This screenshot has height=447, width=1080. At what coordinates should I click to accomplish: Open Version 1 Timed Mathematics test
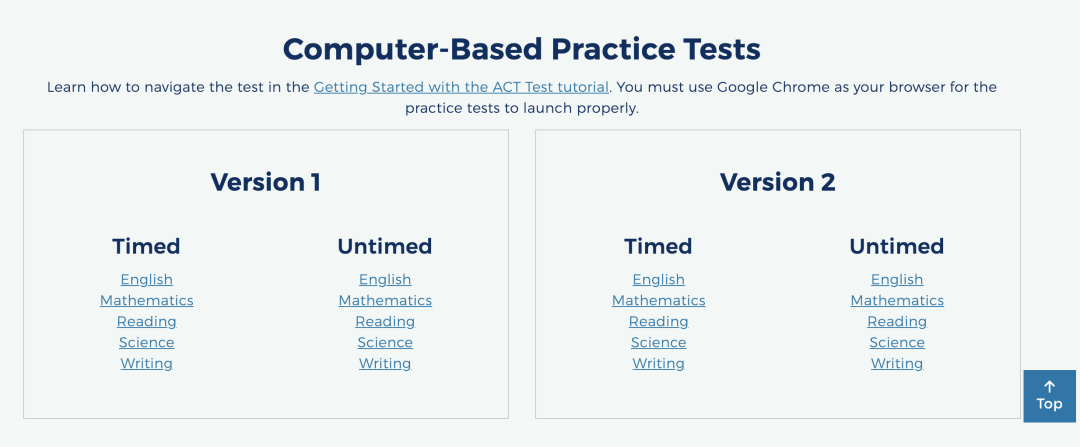[147, 301]
